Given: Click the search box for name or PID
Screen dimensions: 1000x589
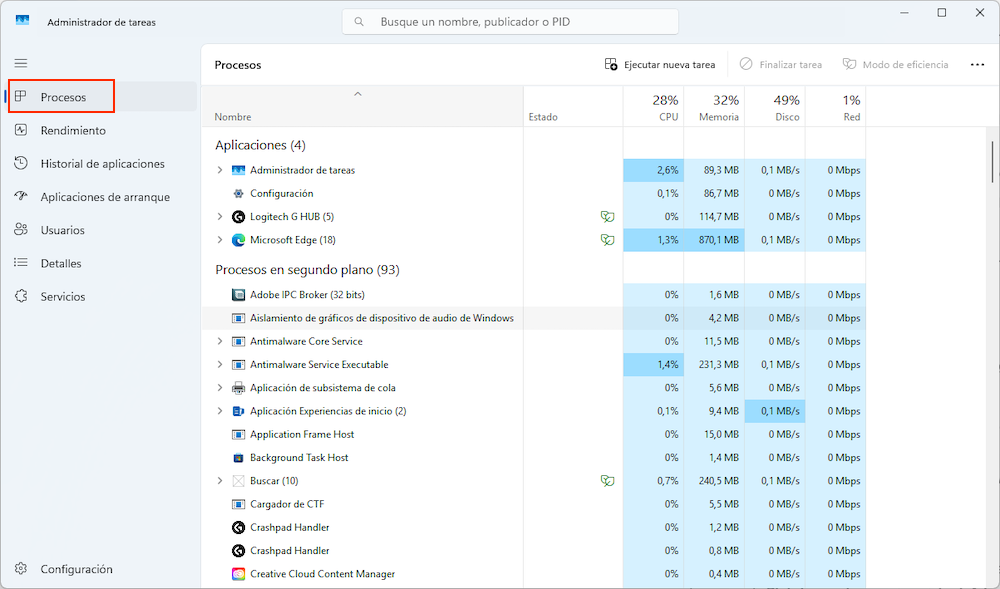Looking at the screenshot, I should click(x=510, y=22).
